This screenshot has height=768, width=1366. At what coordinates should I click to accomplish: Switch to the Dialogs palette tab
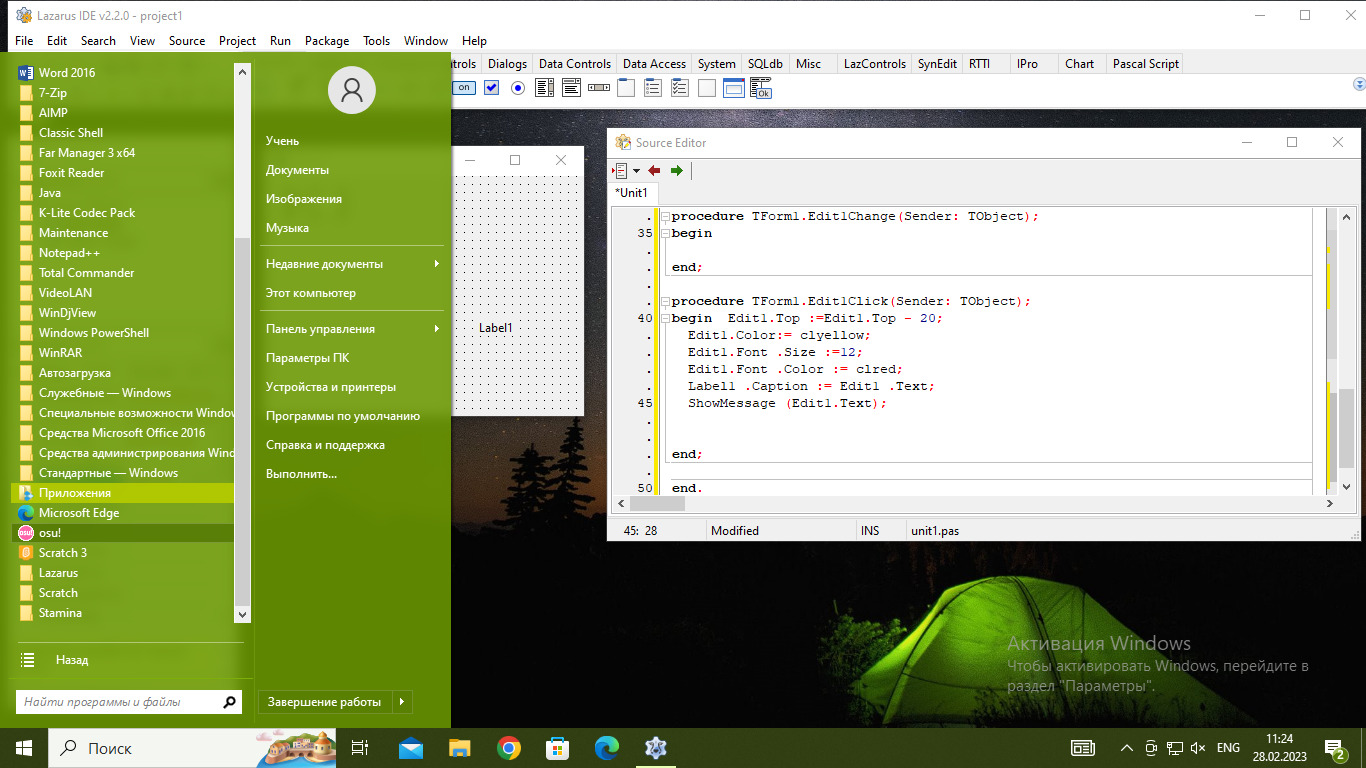(507, 64)
